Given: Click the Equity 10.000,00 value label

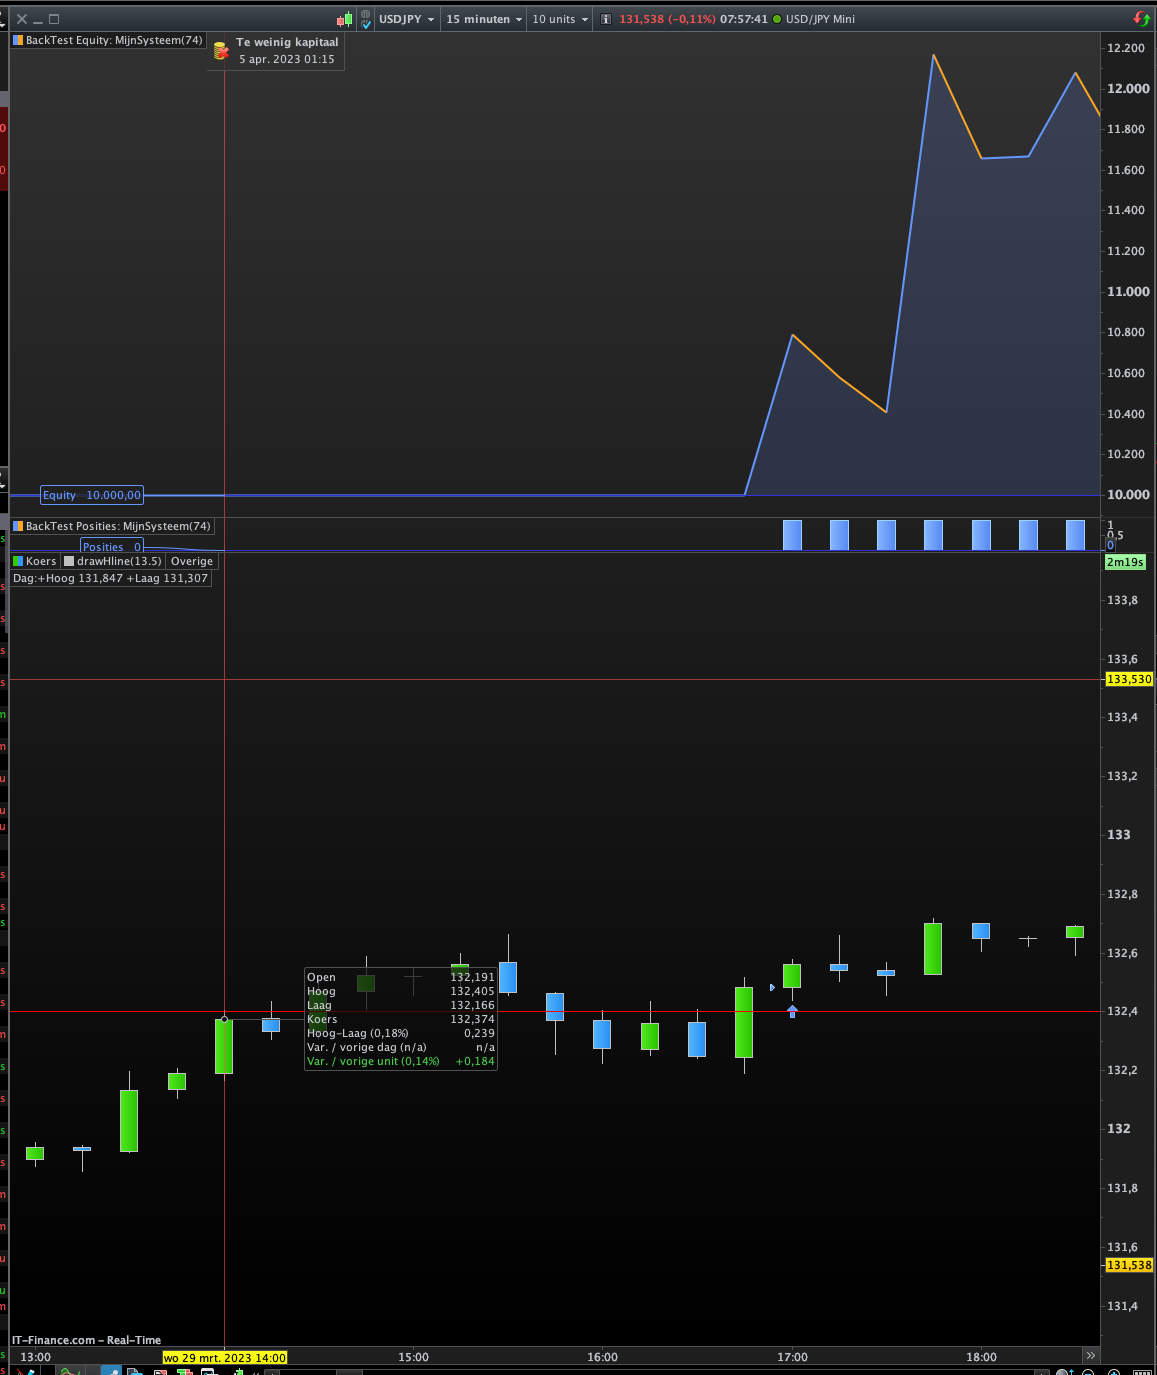Looking at the screenshot, I should pyautogui.click(x=92, y=495).
